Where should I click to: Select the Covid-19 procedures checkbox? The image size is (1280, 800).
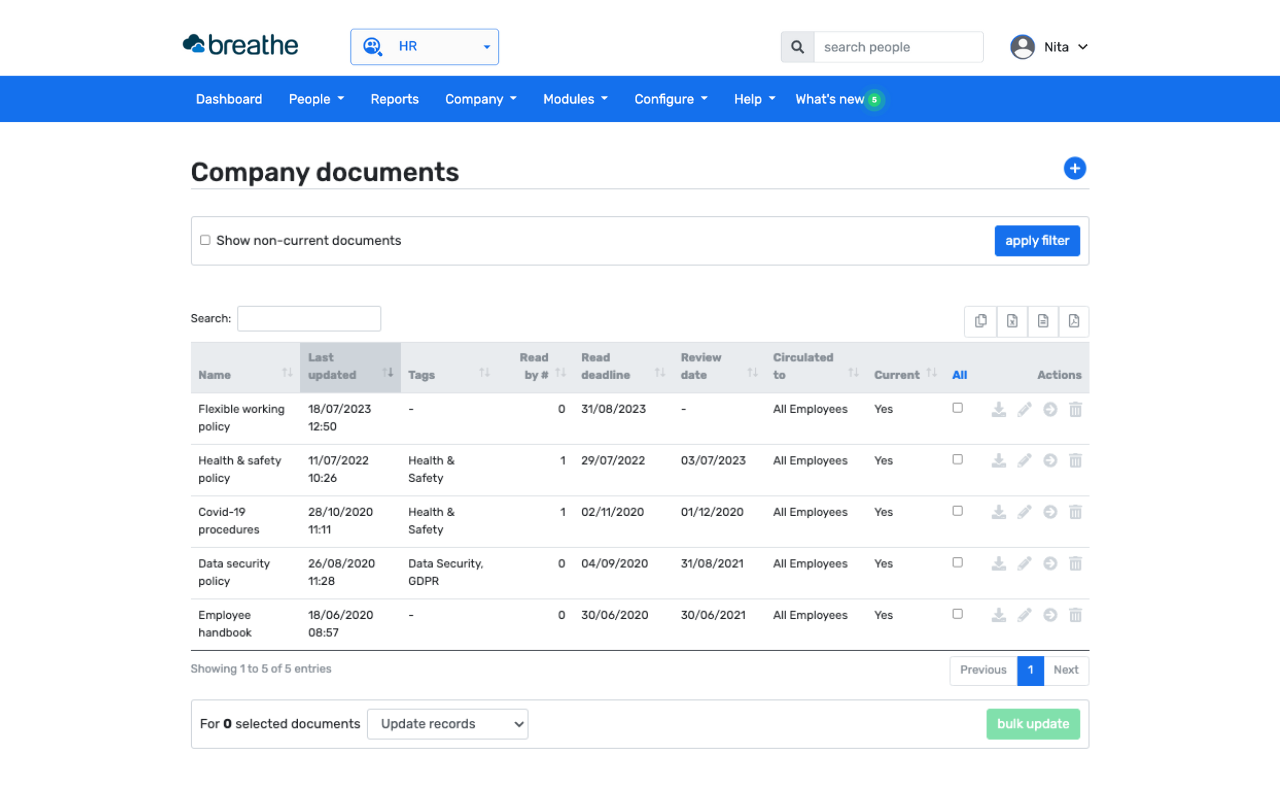point(958,511)
